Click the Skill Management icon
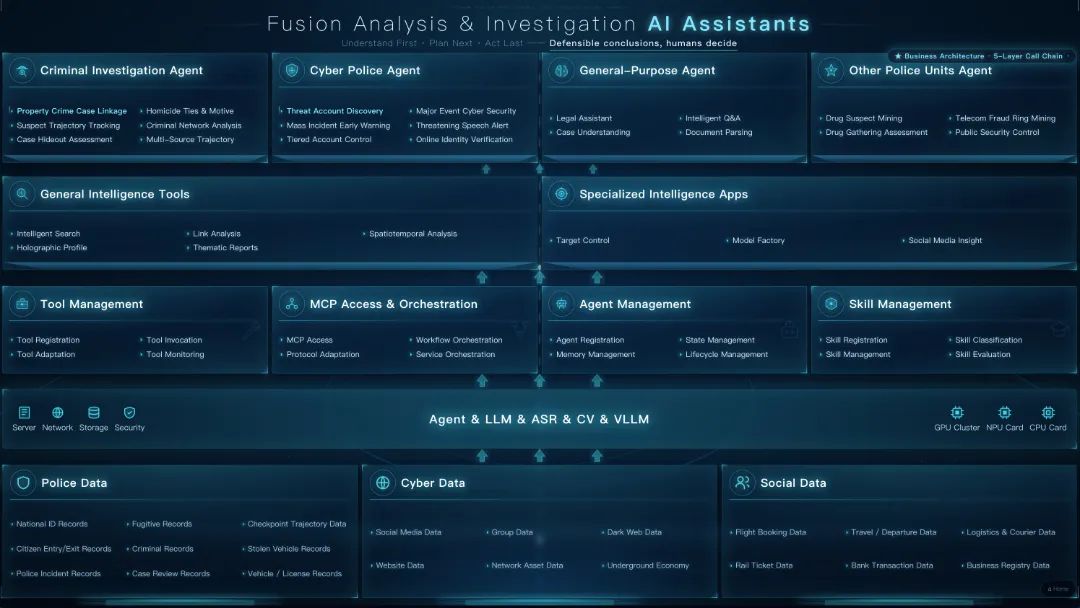 point(831,304)
